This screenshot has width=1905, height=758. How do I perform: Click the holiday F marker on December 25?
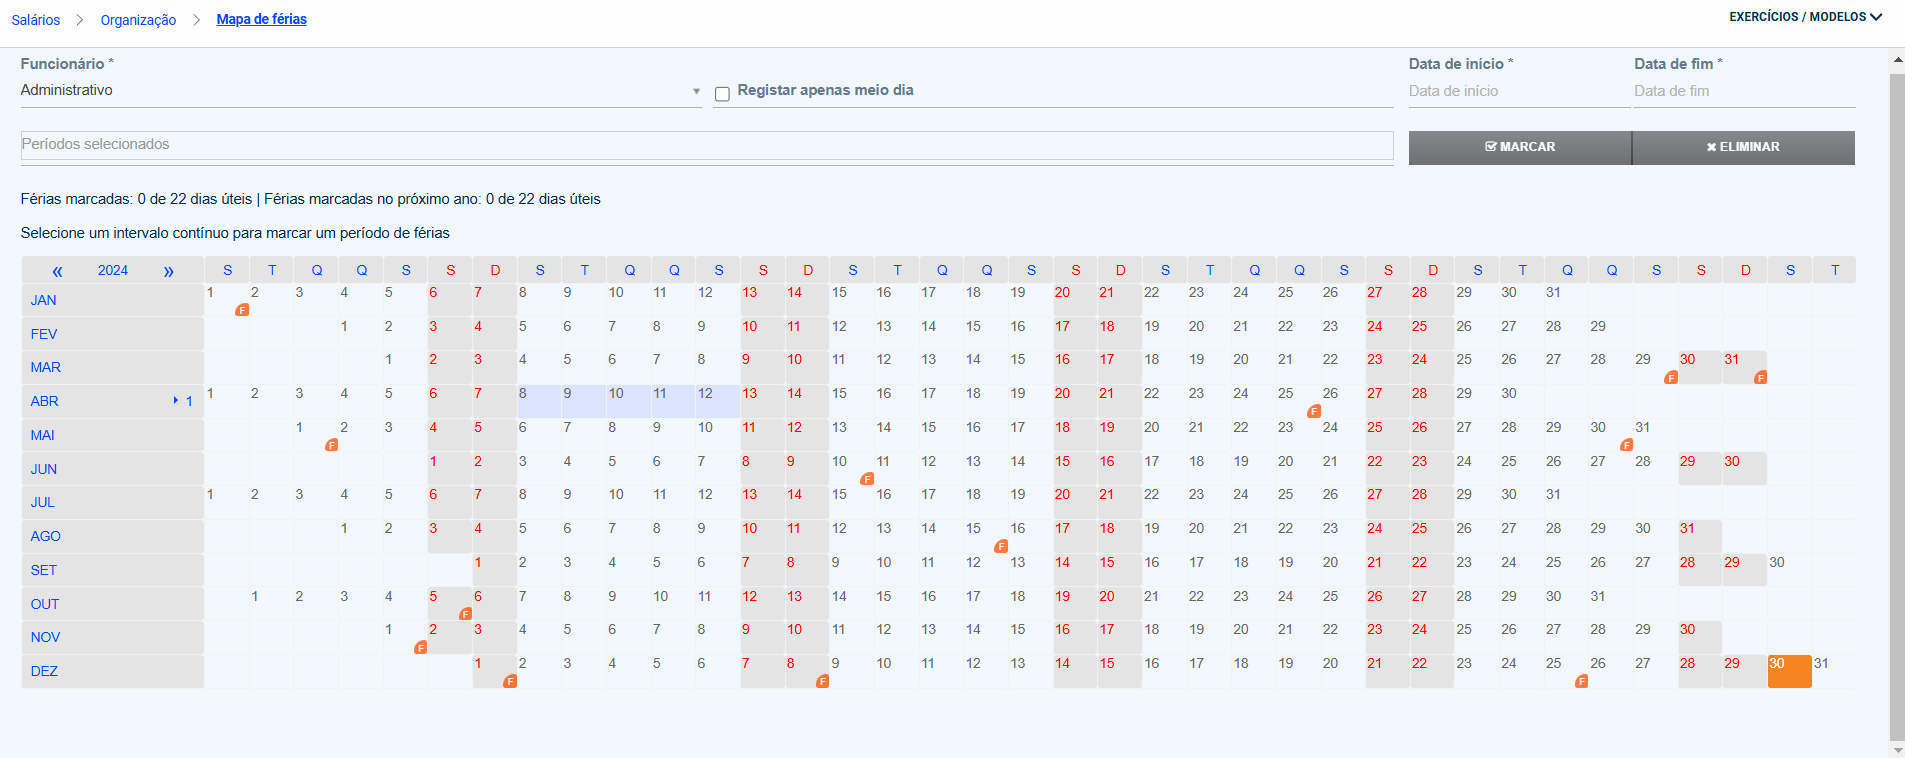pos(1582,681)
